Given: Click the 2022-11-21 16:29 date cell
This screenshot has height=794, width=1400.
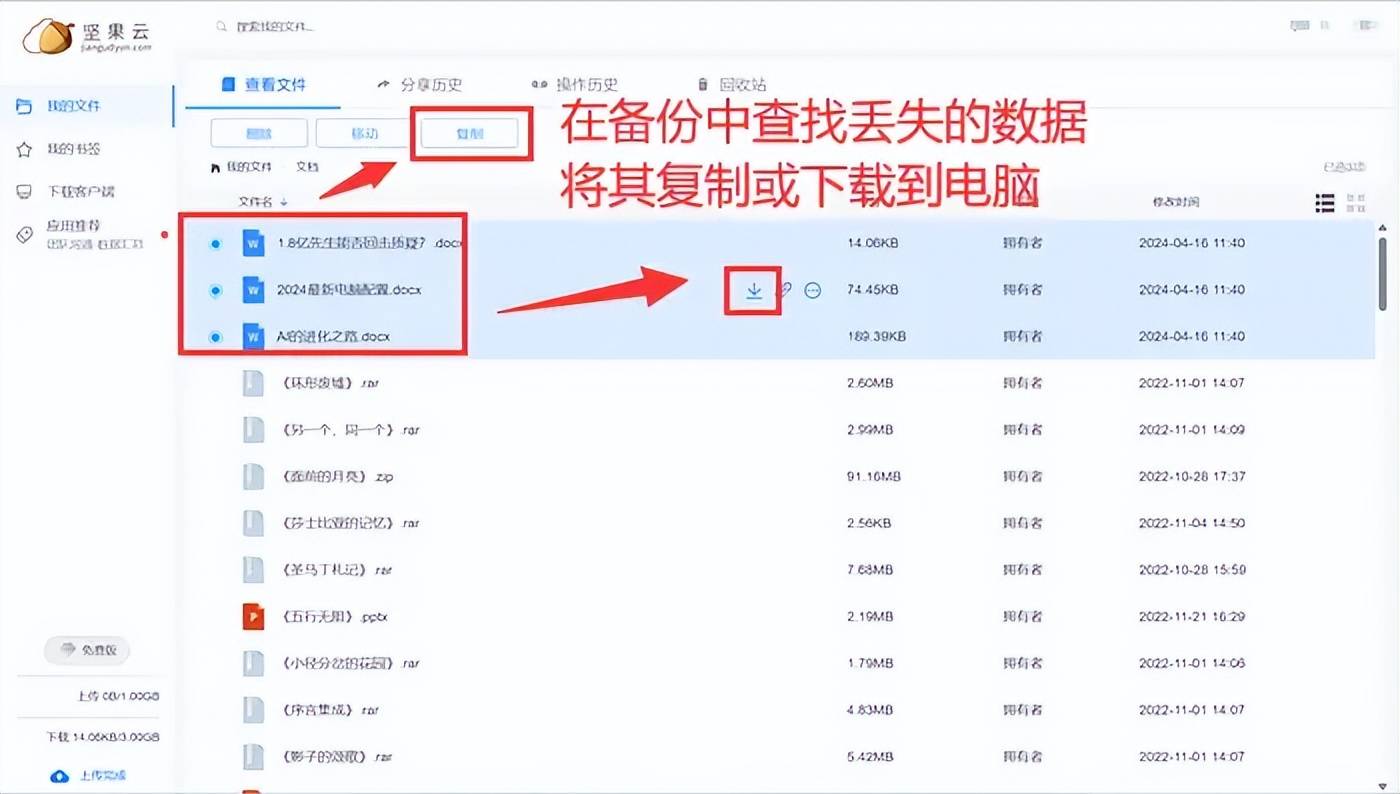Looking at the screenshot, I should click(x=1192, y=616).
